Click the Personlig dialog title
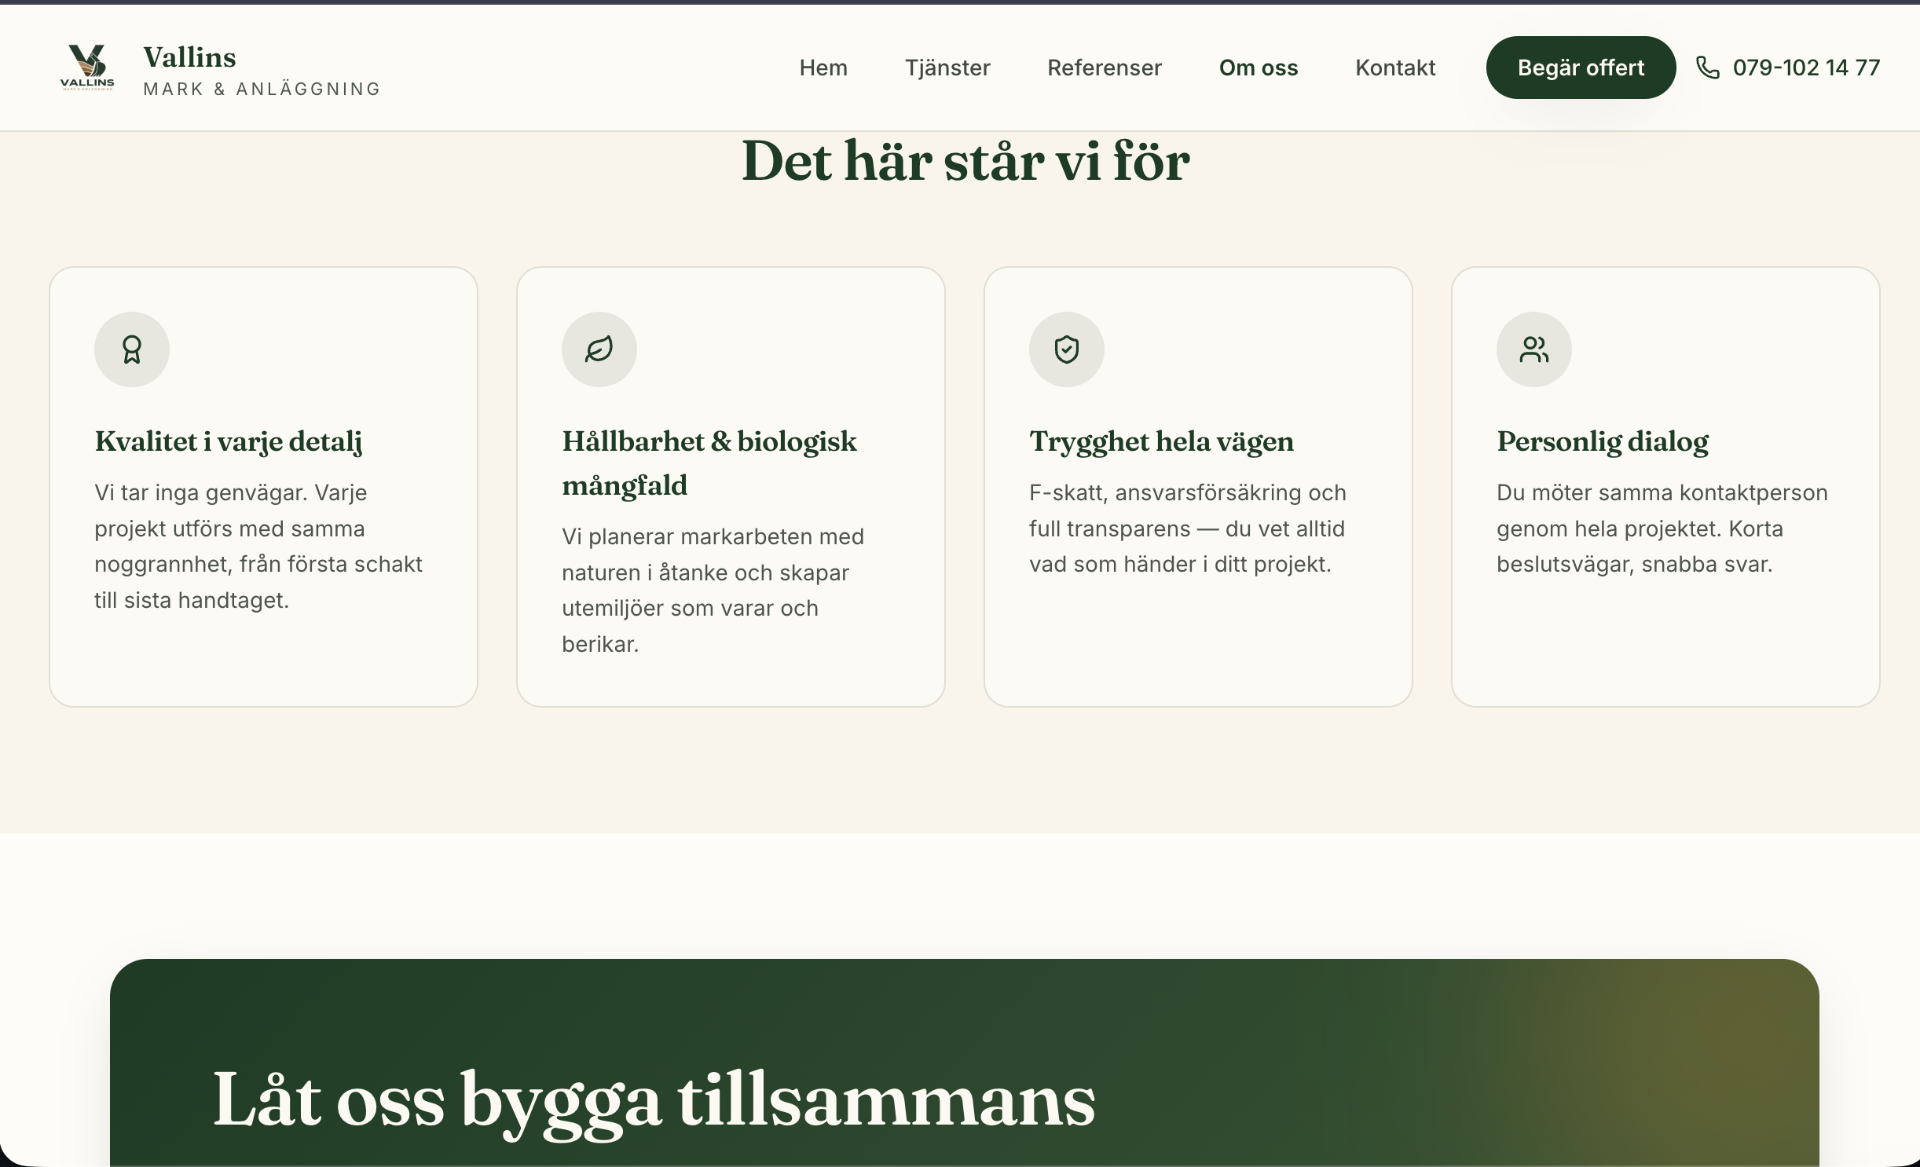This screenshot has width=1920, height=1167. pyautogui.click(x=1602, y=441)
